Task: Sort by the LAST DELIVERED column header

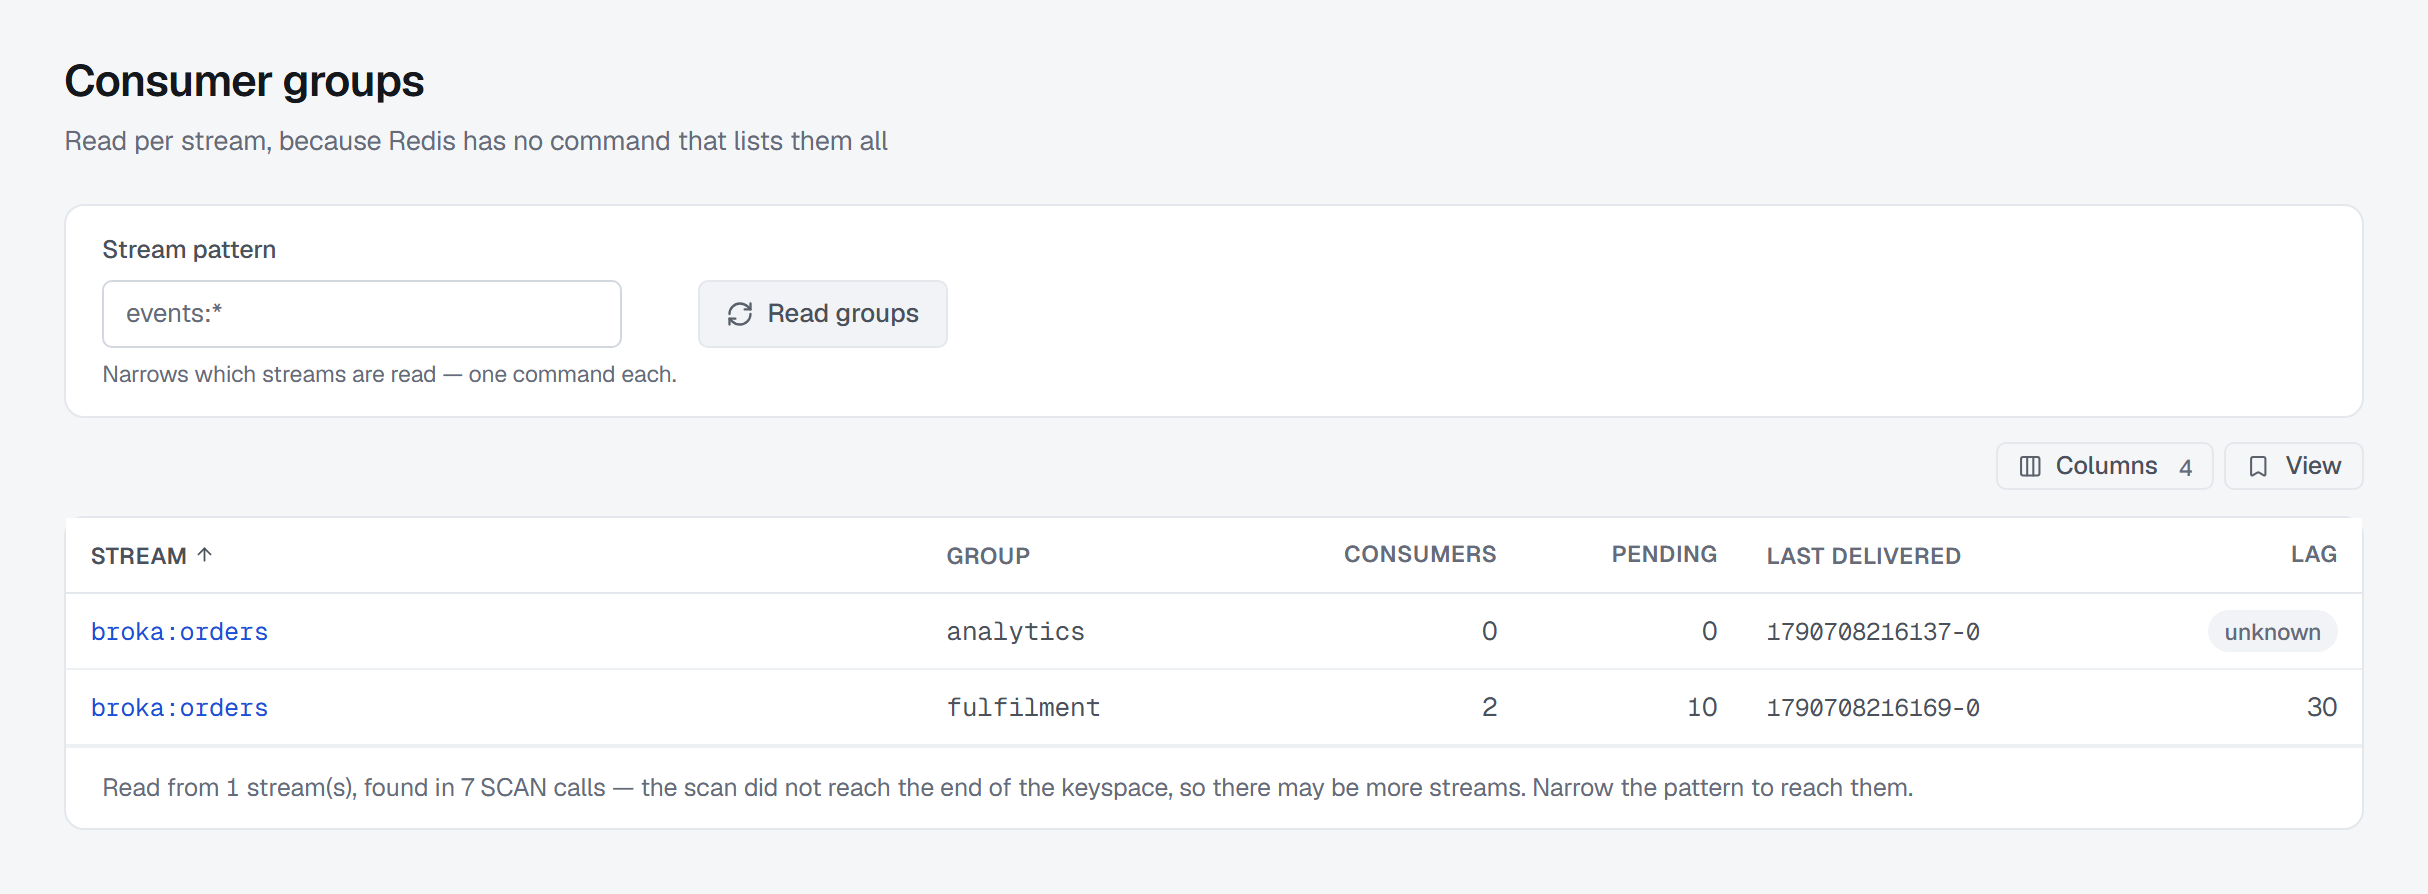Action: pos(1864,556)
